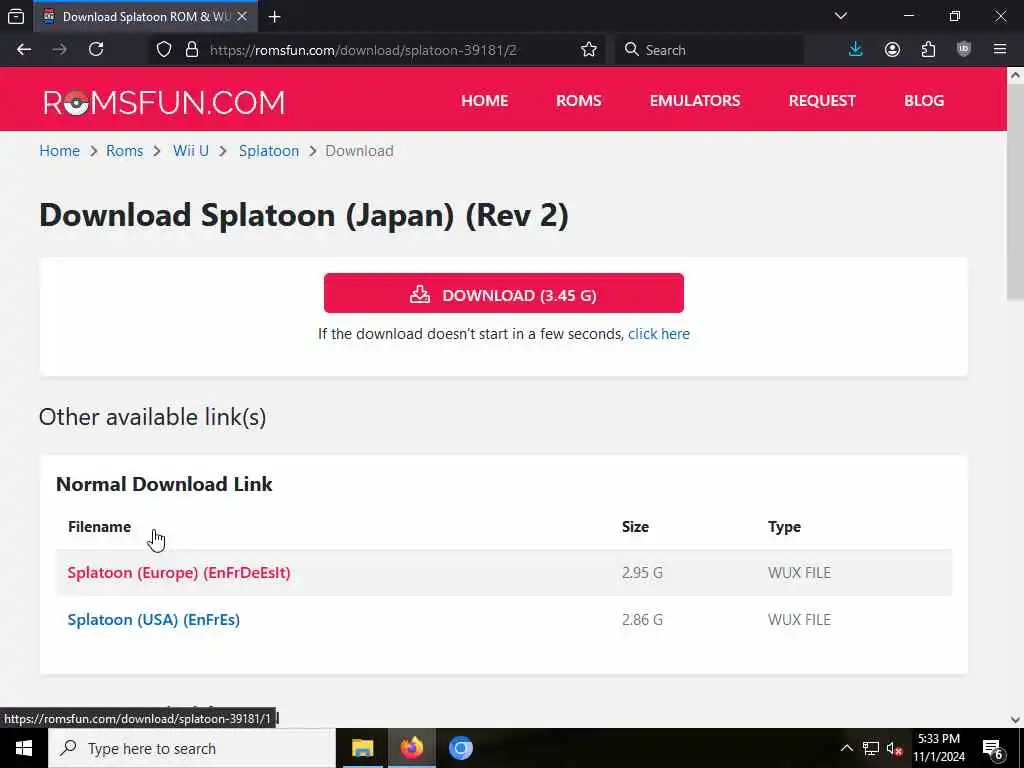Viewport: 1024px width, 768px height.
Task: Select the Download Splatoon ROM tab
Action: coord(145,16)
